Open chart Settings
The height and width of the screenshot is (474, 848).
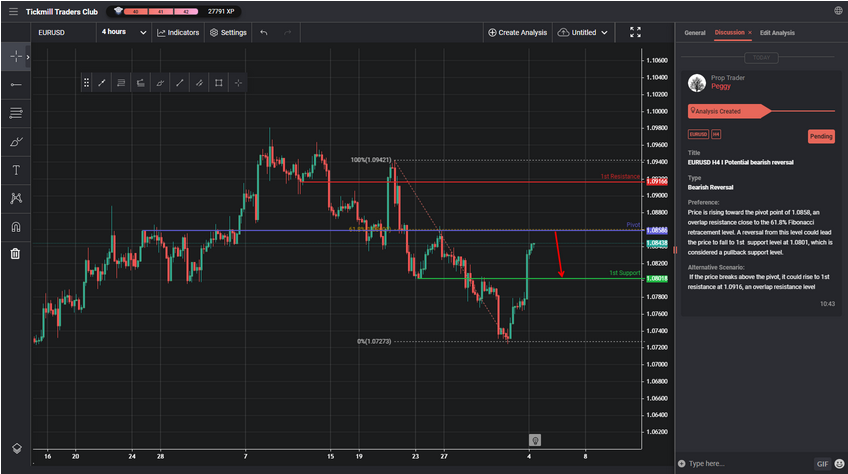pyautogui.click(x=228, y=32)
